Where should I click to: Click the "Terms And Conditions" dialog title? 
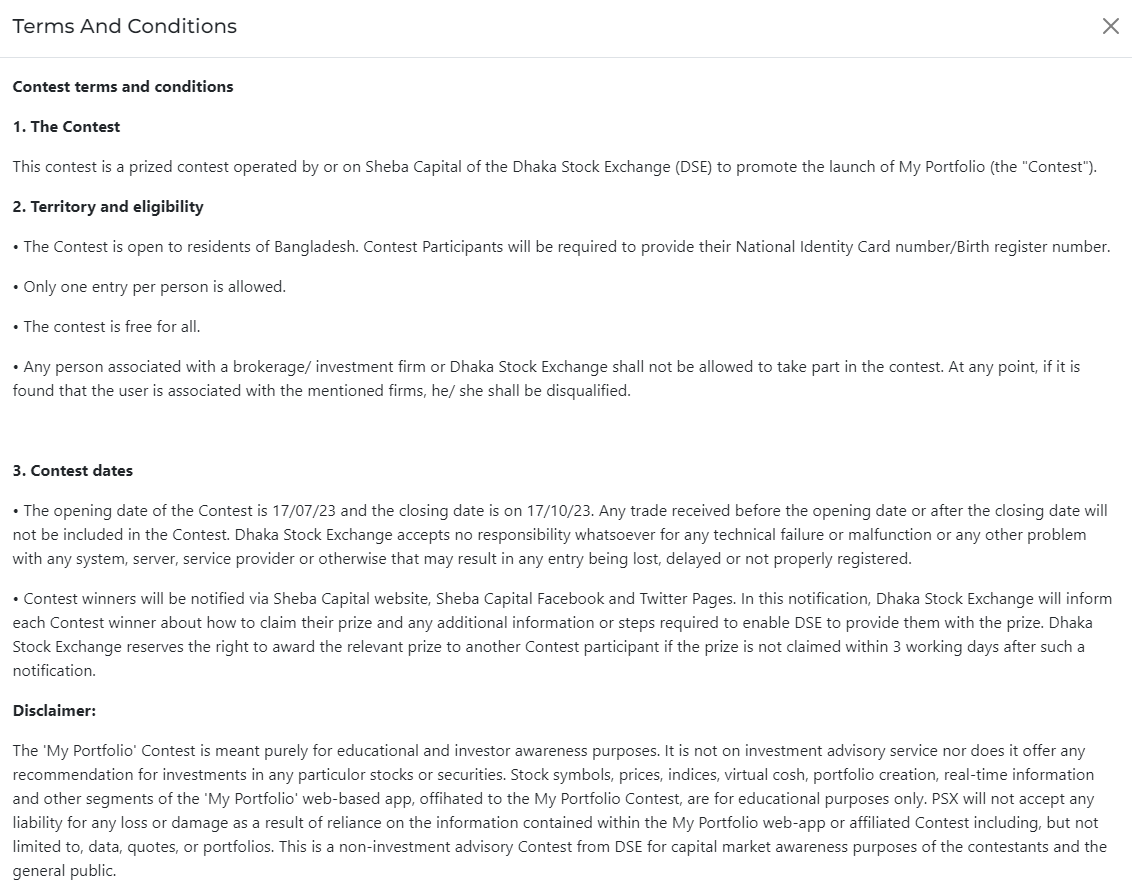pyautogui.click(x=125, y=27)
